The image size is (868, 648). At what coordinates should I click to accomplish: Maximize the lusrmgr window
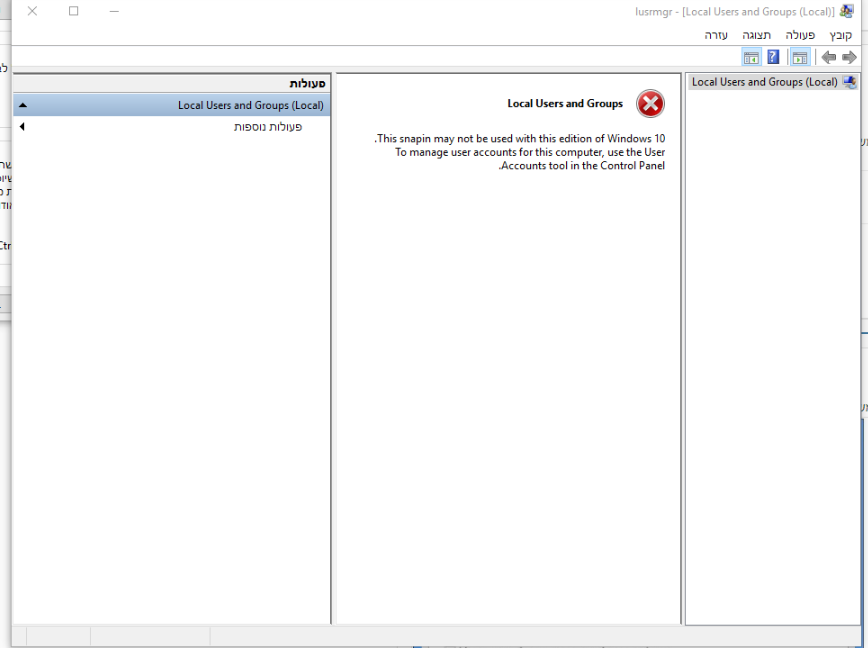point(74,11)
